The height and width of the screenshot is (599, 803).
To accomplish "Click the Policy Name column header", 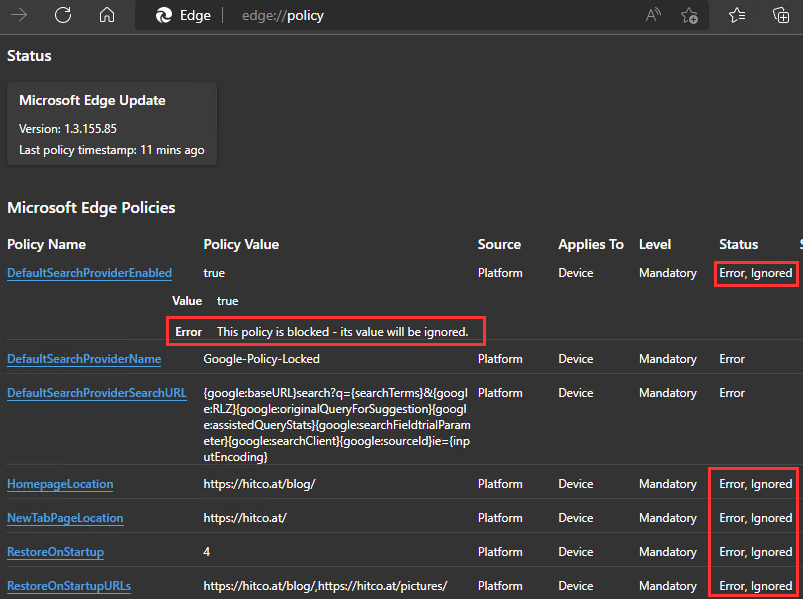I will [x=46, y=244].
